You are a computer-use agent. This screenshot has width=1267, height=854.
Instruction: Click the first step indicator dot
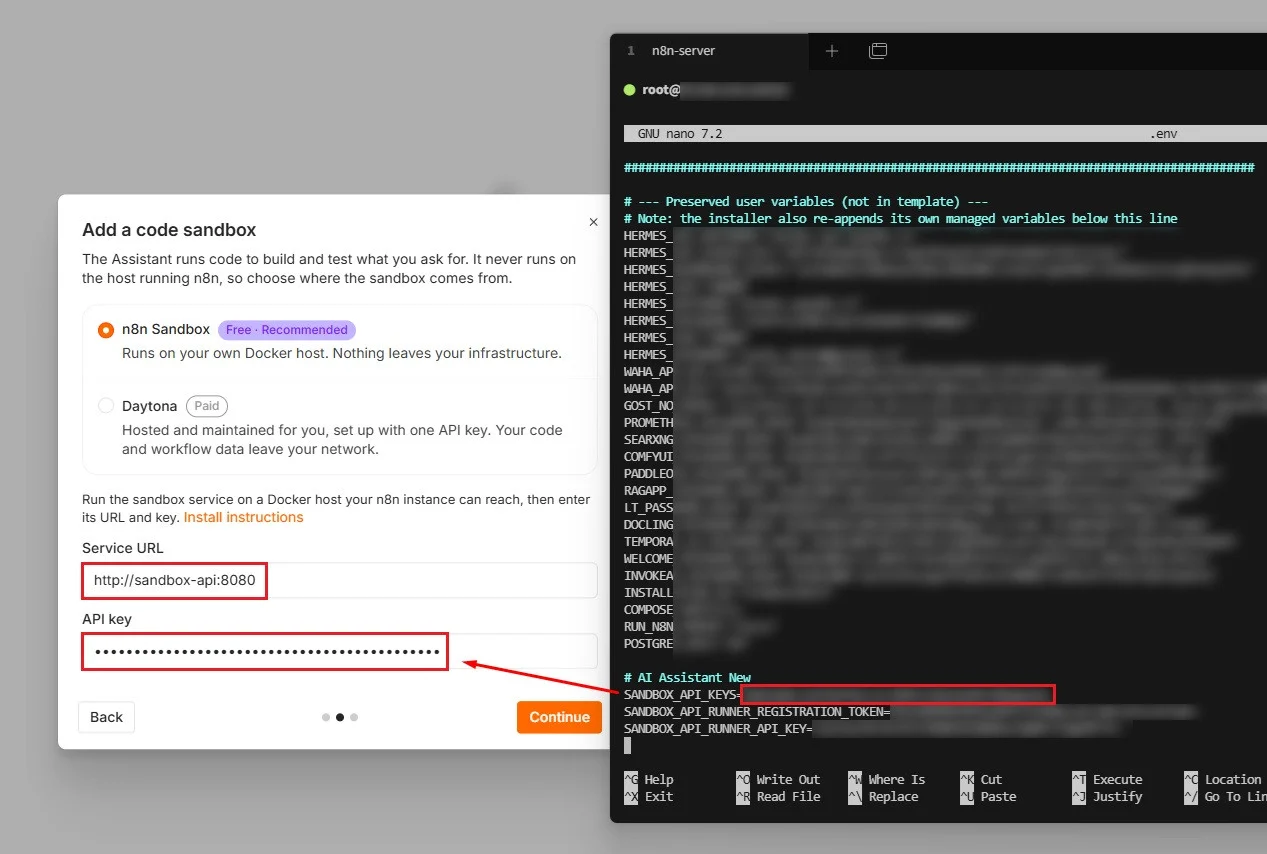point(325,717)
